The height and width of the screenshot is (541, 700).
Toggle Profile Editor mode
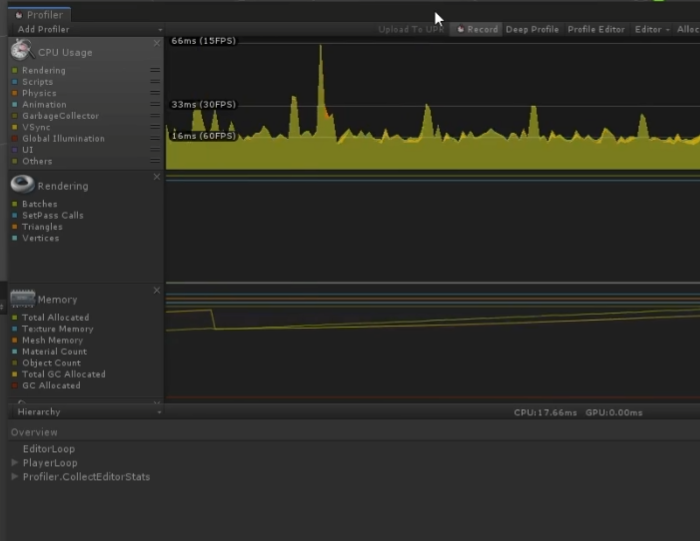coord(596,29)
